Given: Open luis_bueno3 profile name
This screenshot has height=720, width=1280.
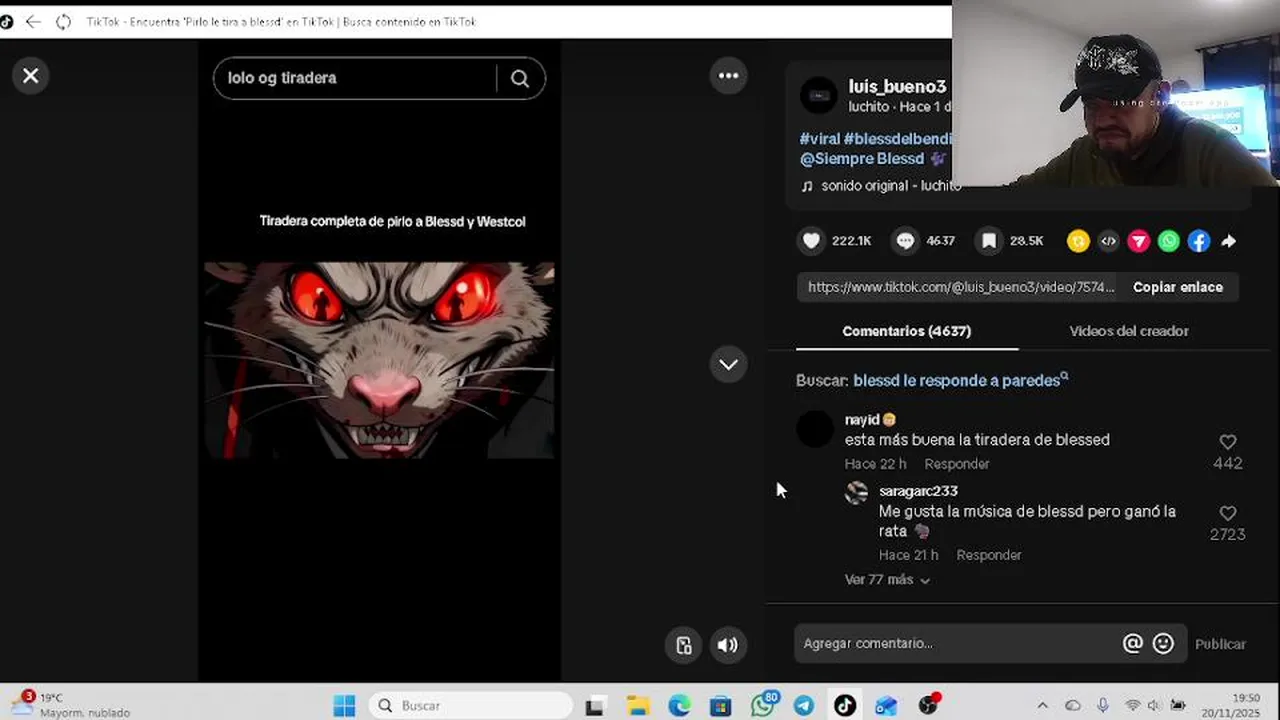Looking at the screenshot, I should tap(897, 87).
